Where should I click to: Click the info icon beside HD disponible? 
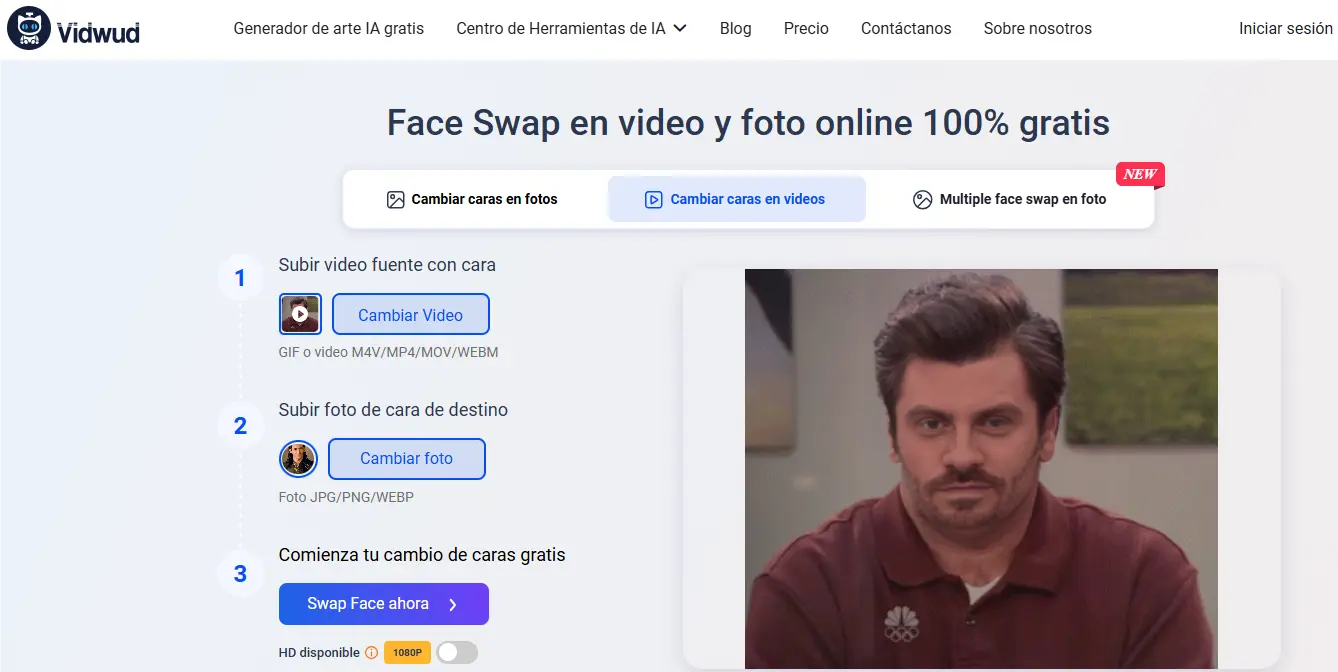(x=370, y=652)
